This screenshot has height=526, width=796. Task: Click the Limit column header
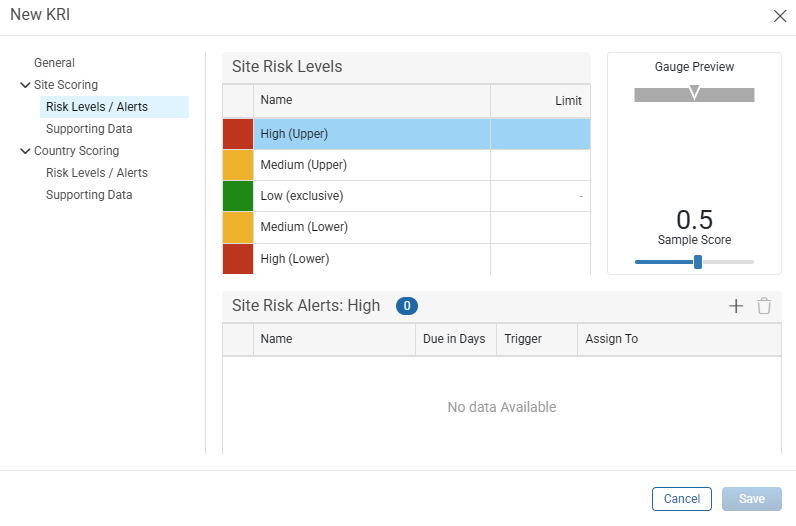point(541,101)
